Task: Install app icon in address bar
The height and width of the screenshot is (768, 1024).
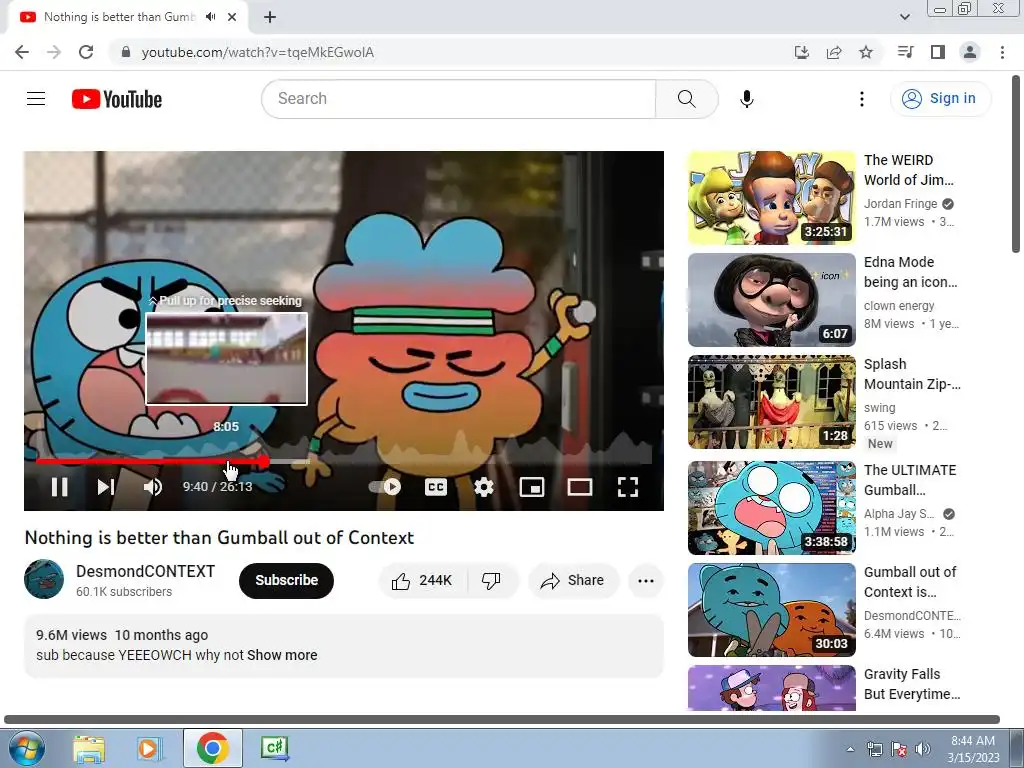Action: pyautogui.click(x=801, y=52)
